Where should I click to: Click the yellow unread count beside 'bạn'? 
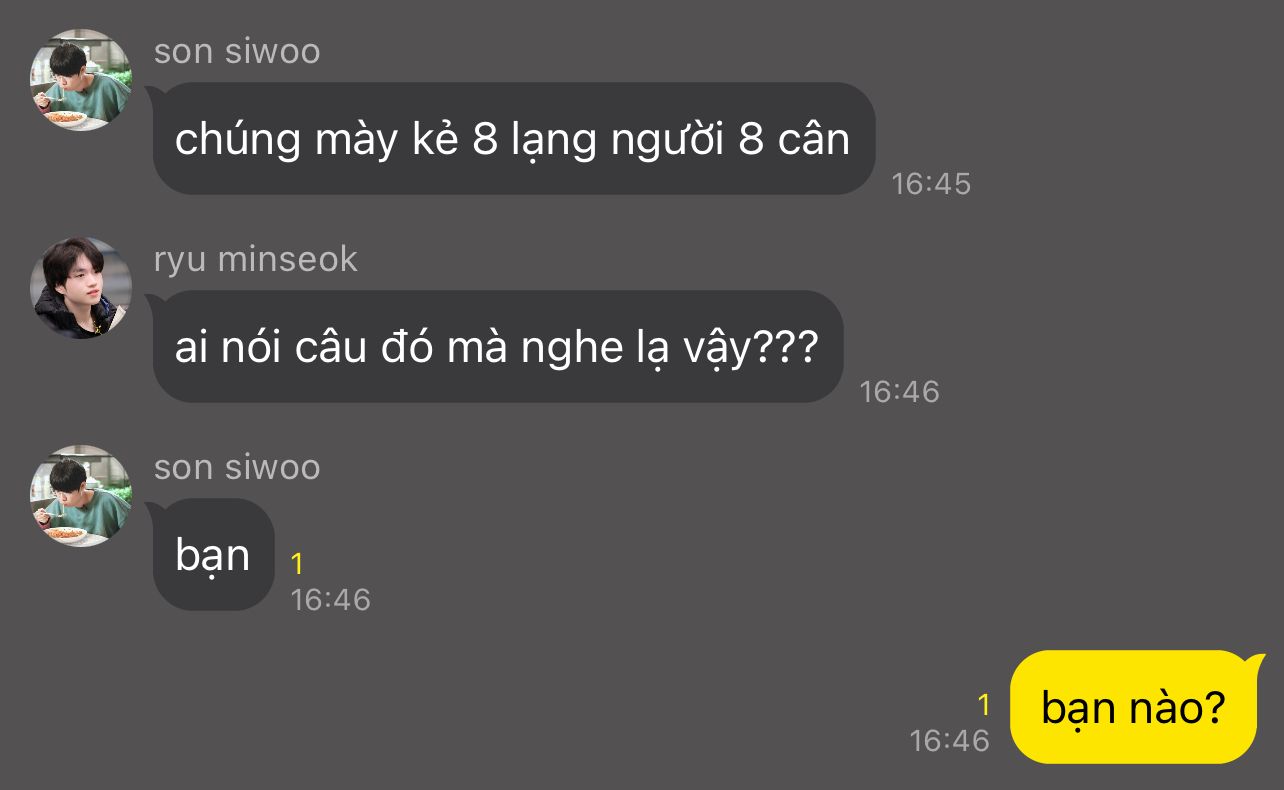point(297,565)
